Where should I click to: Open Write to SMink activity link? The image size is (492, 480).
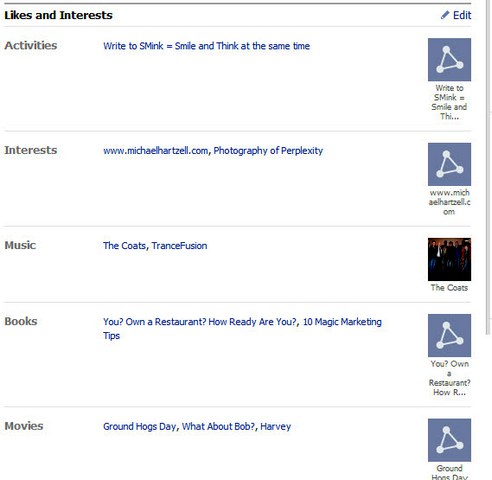206,46
